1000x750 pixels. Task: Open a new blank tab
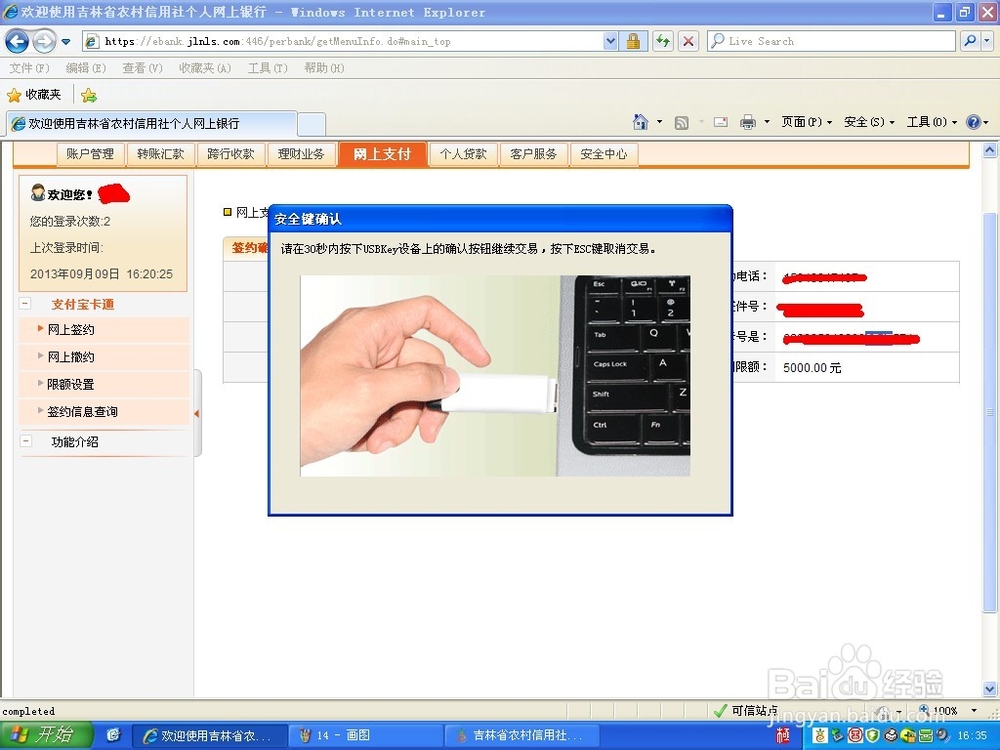(312, 124)
